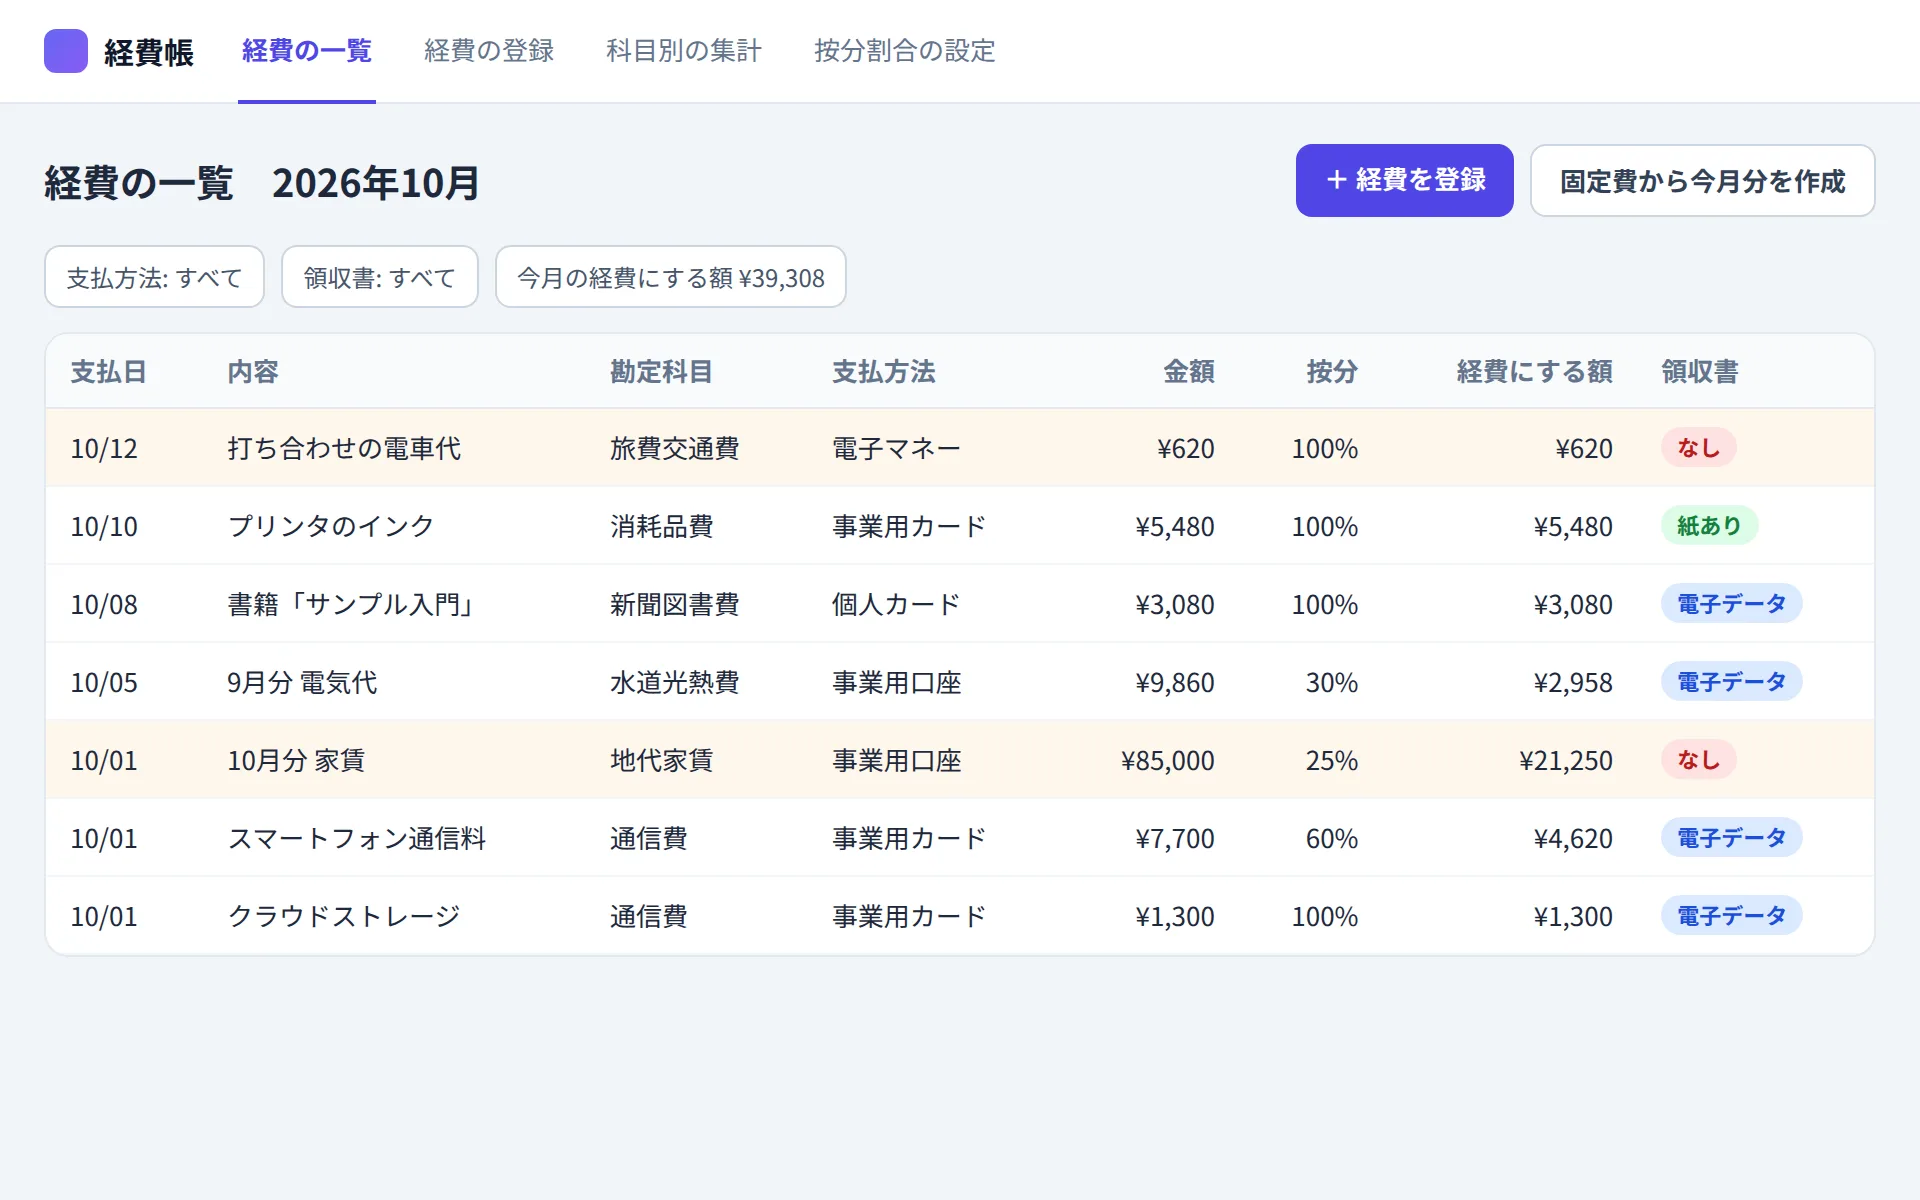Viewport: 1920px width, 1200px height.
Task: Click the 10/12 payment date
Action: [x=104, y=448]
